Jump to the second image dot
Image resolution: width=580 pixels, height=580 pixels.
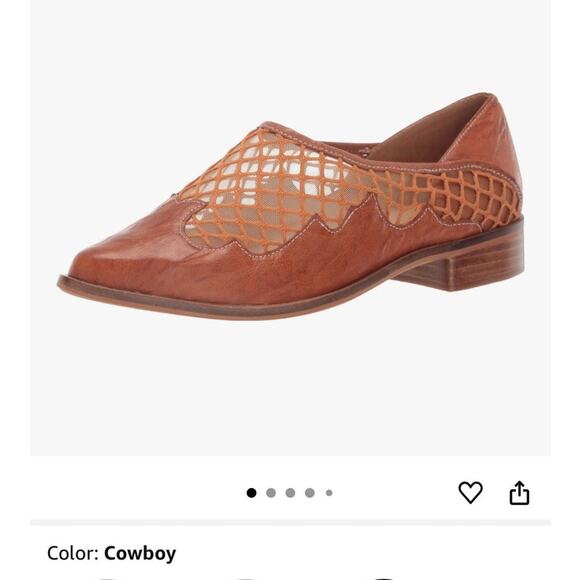271,493
